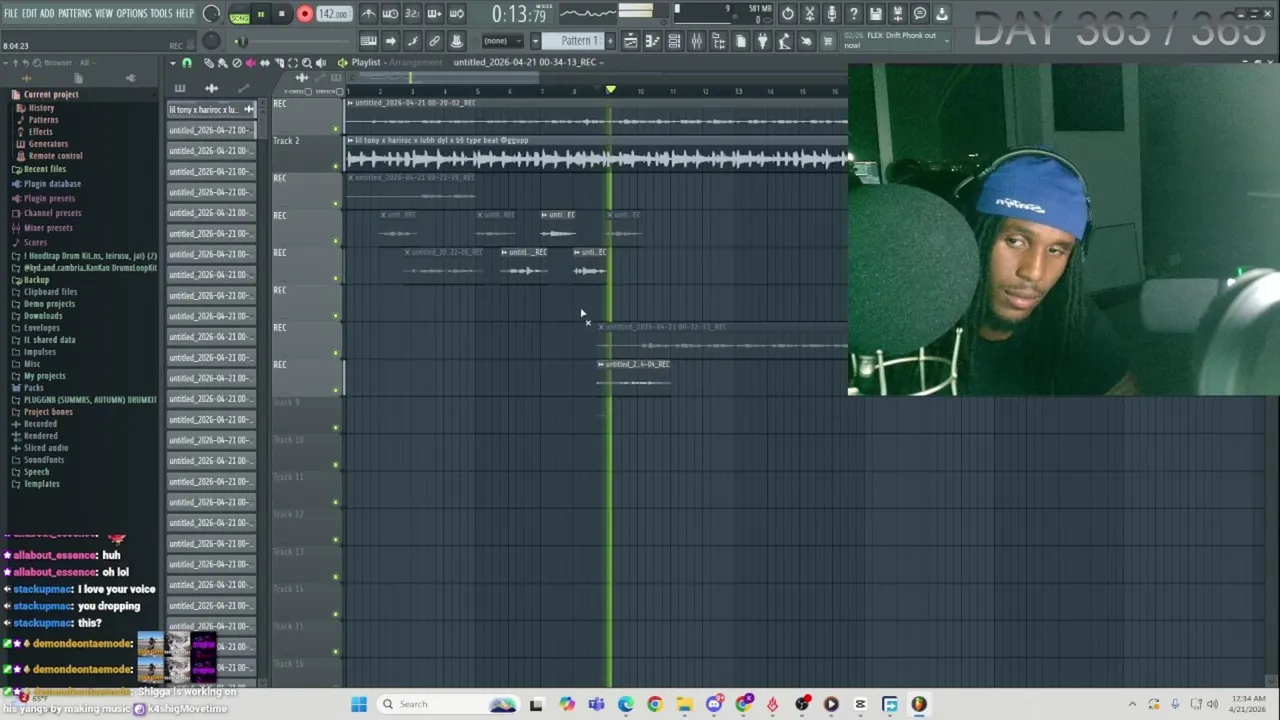Open the Pattern 1 selector arrow

[535, 41]
